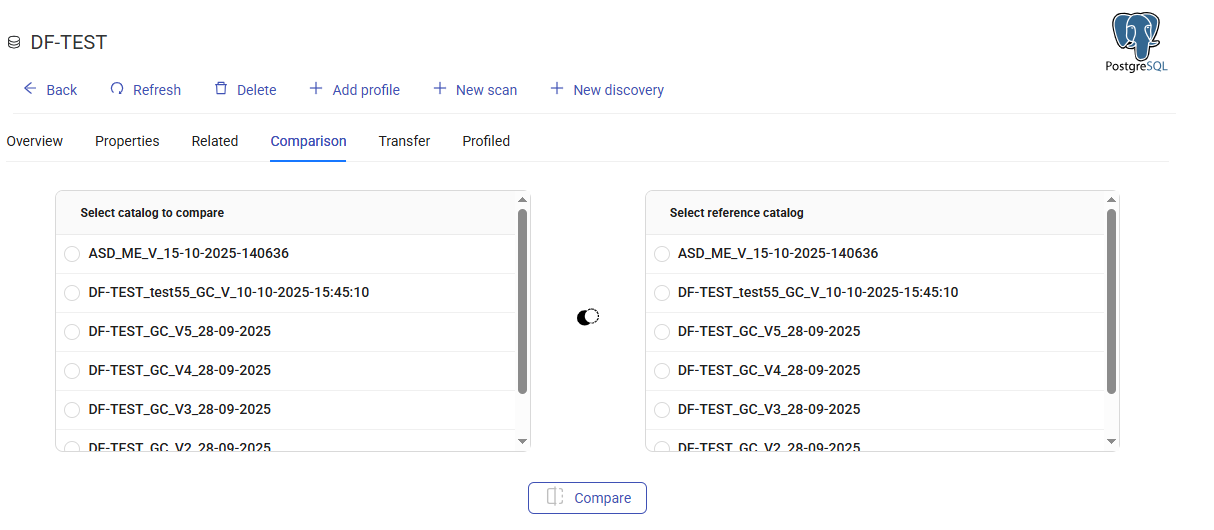This screenshot has width=1214, height=530.
Task: Toggle the switch between the catalog lists
Action: pos(588,317)
